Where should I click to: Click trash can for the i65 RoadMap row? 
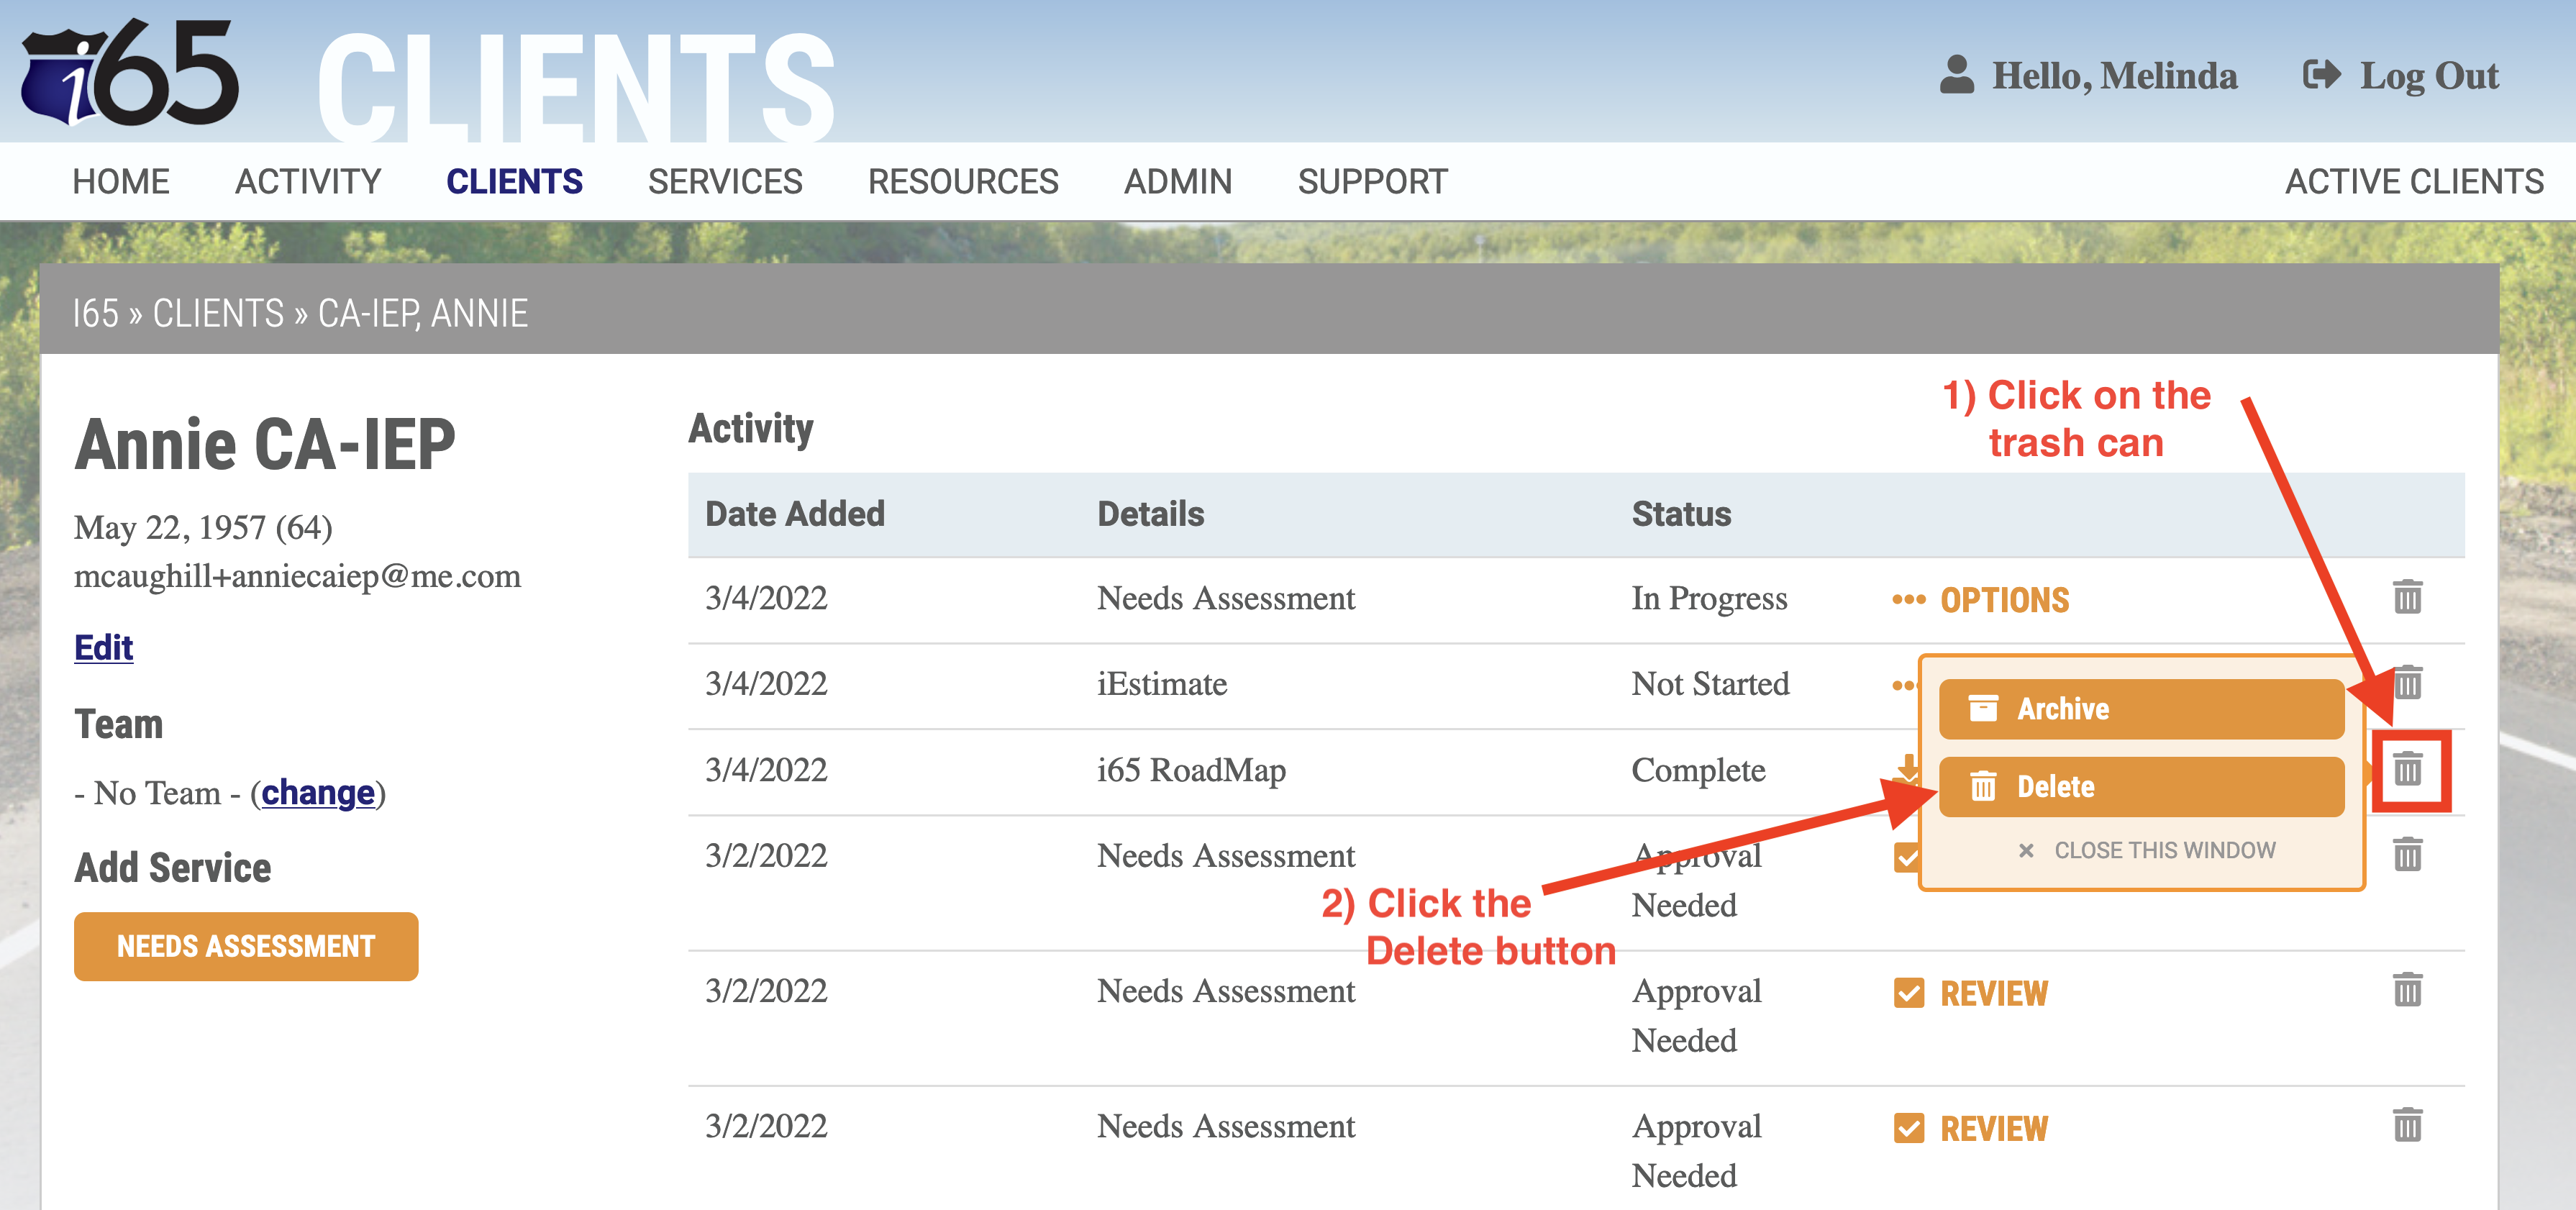click(2407, 769)
